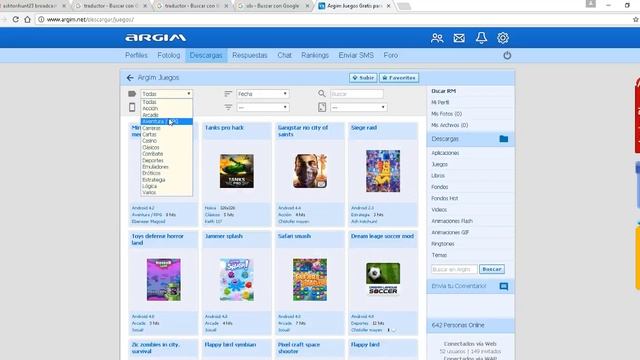Select Deportes in category list
The height and width of the screenshot is (360, 640).
click(x=167, y=160)
